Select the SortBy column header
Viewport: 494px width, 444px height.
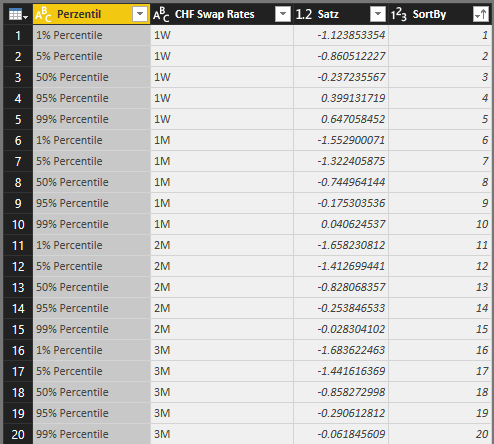(440, 14)
